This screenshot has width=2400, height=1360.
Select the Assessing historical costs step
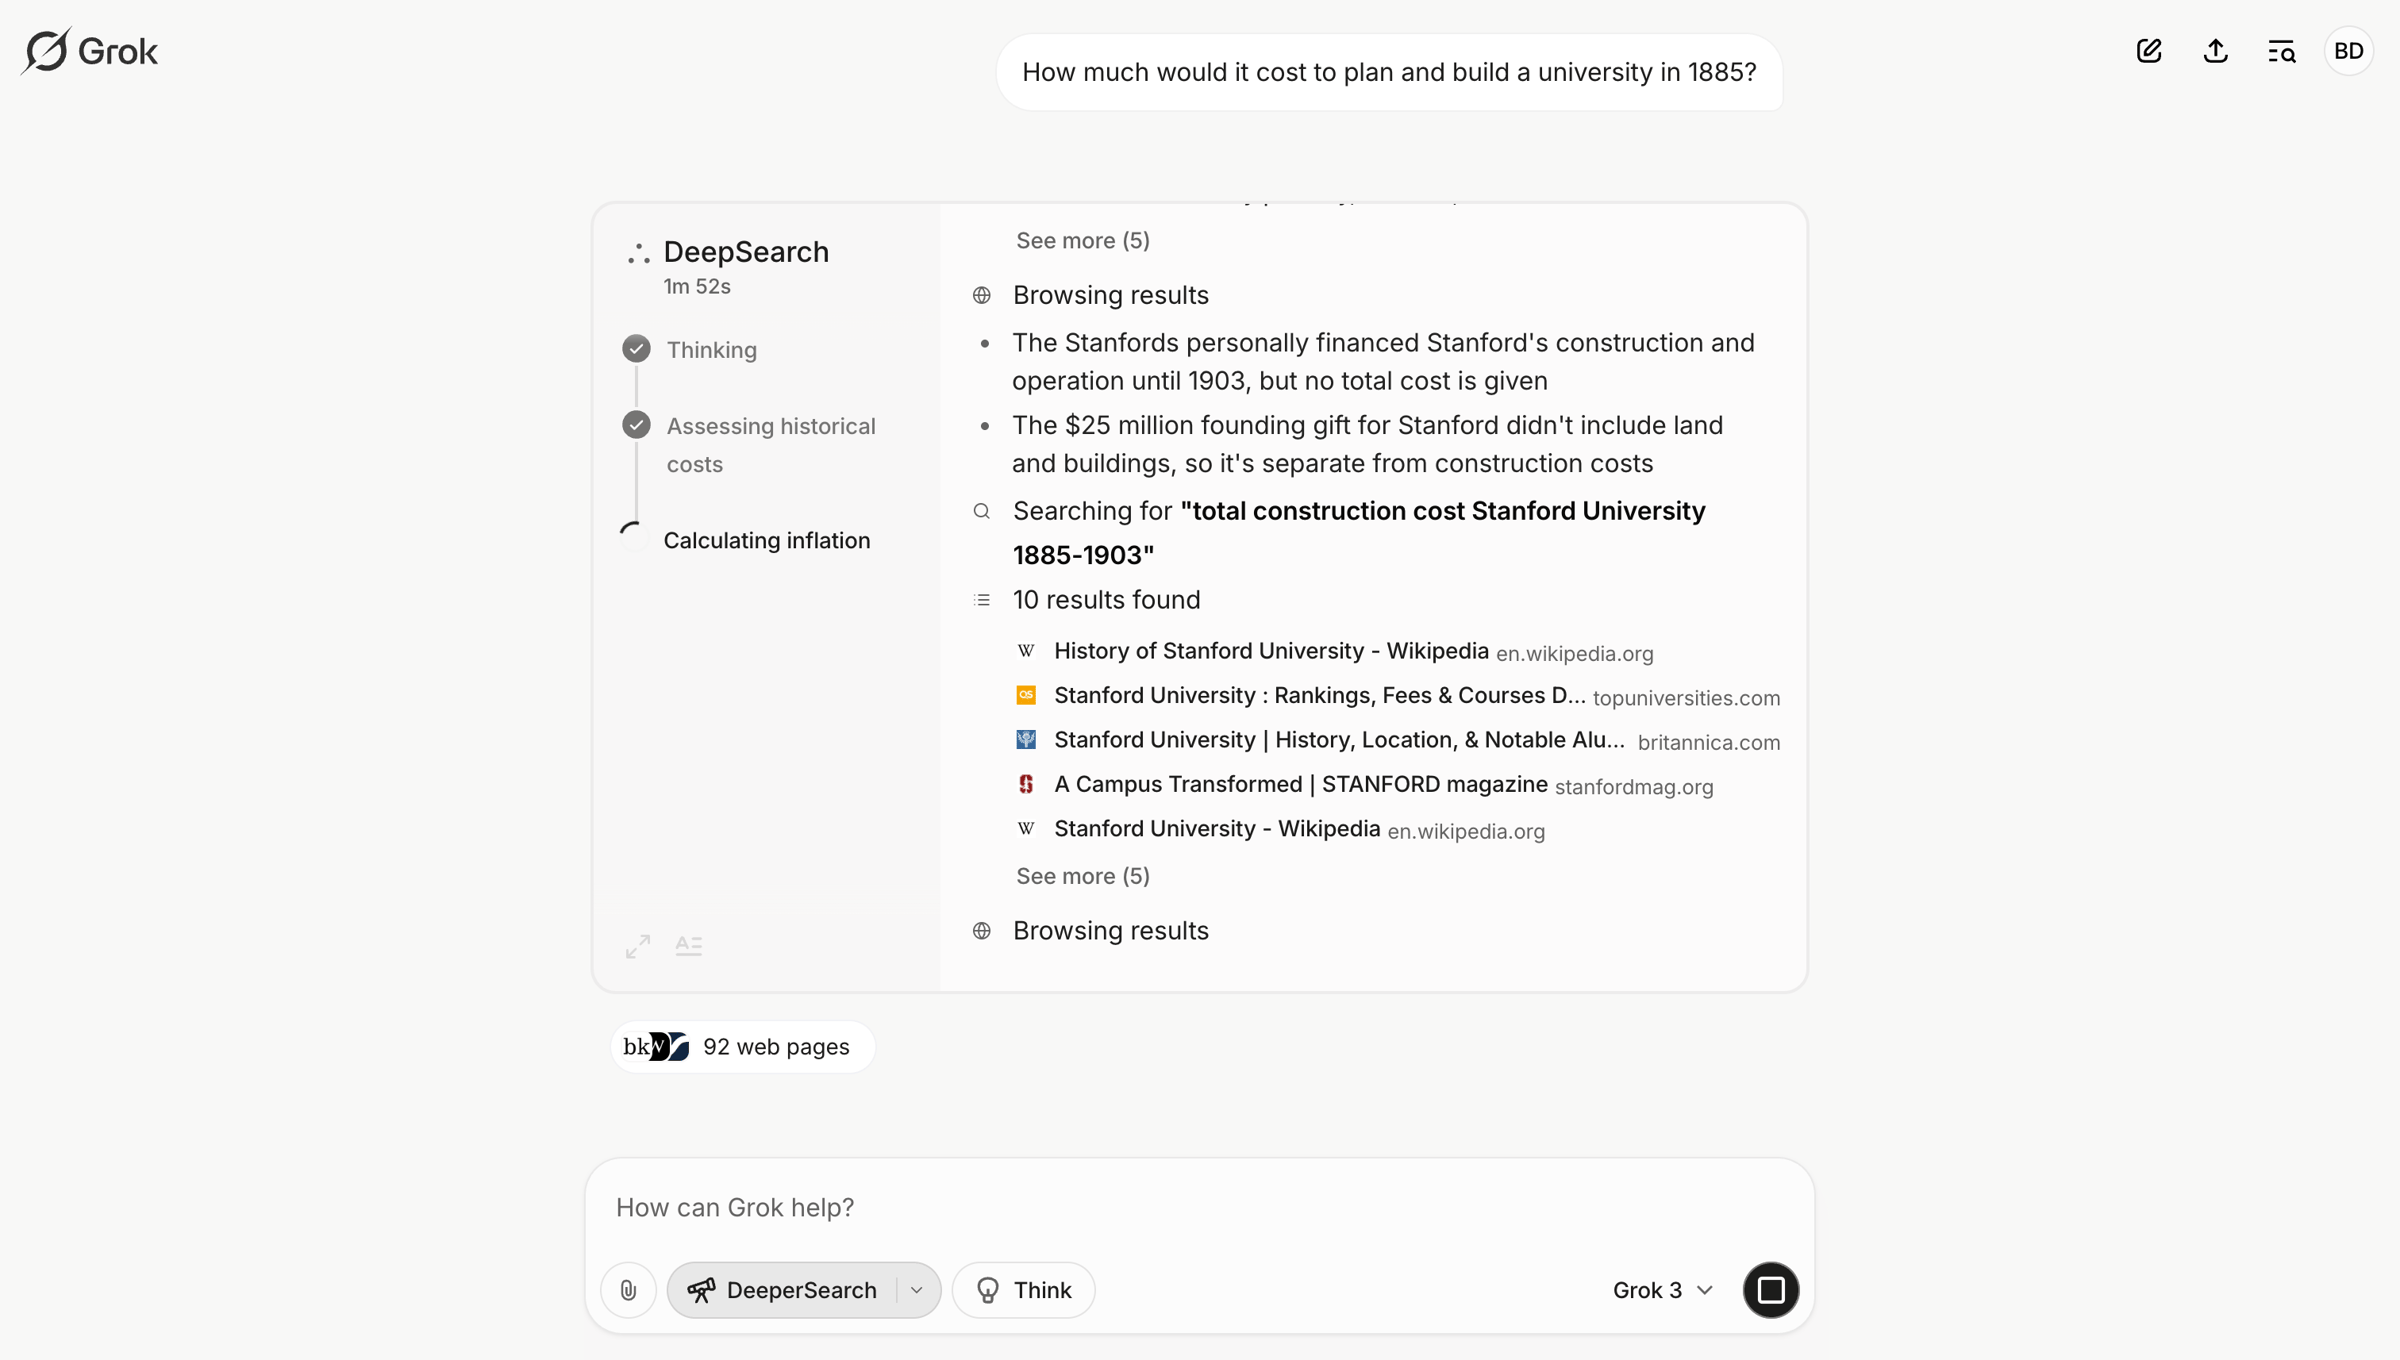(x=771, y=445)
